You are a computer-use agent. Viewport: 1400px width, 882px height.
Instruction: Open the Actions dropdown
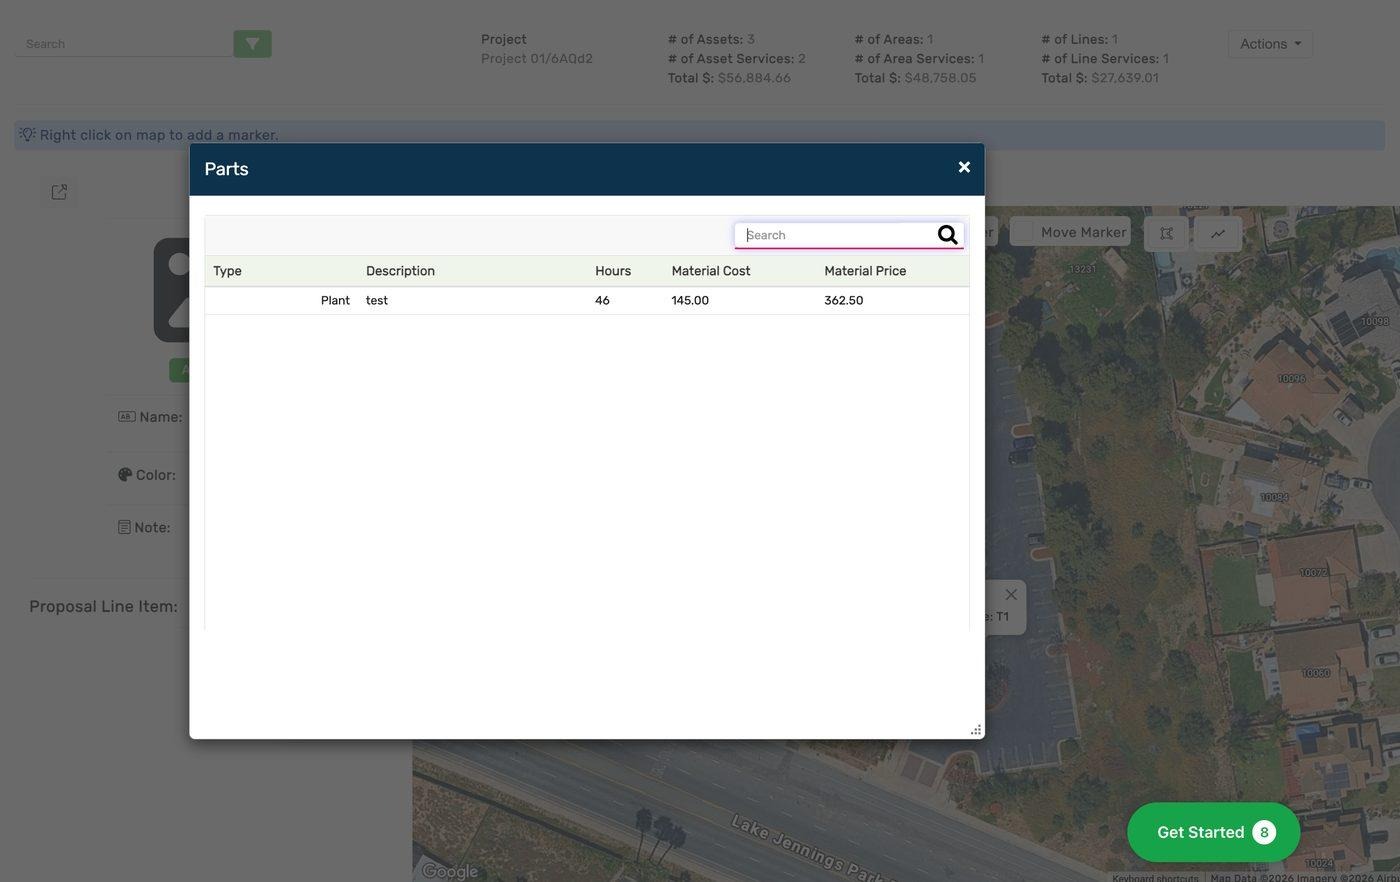click(x=1270, y=44)
